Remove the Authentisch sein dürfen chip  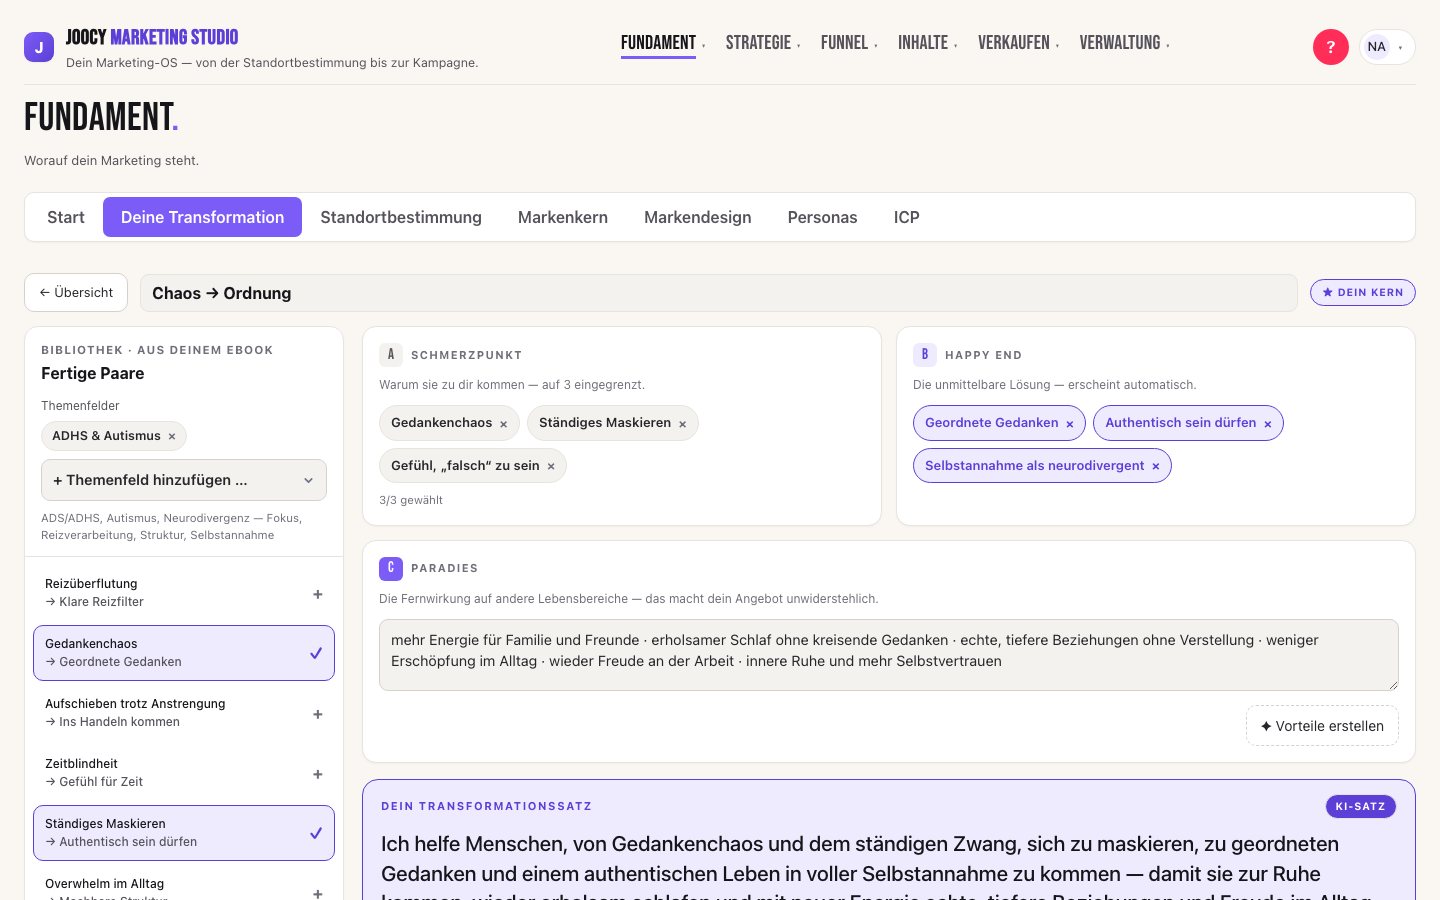(1267, 424)
